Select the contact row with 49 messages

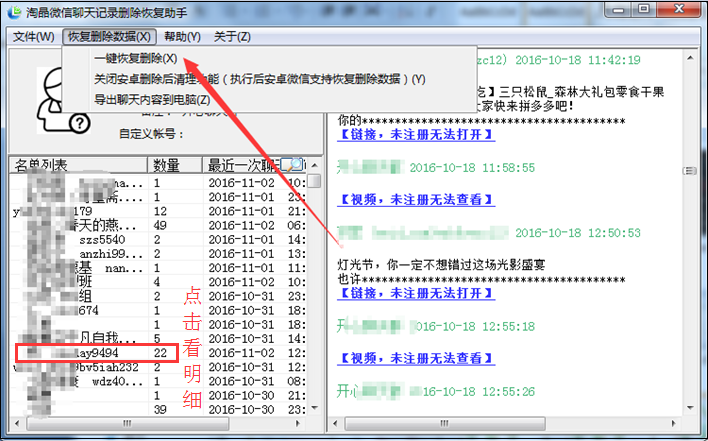tap(158, 225)
